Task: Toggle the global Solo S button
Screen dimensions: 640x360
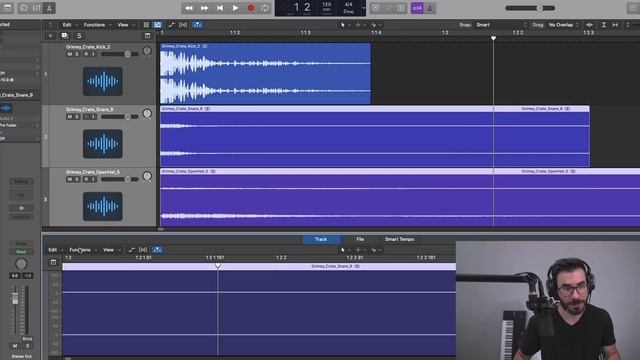Action: point(79,36)
